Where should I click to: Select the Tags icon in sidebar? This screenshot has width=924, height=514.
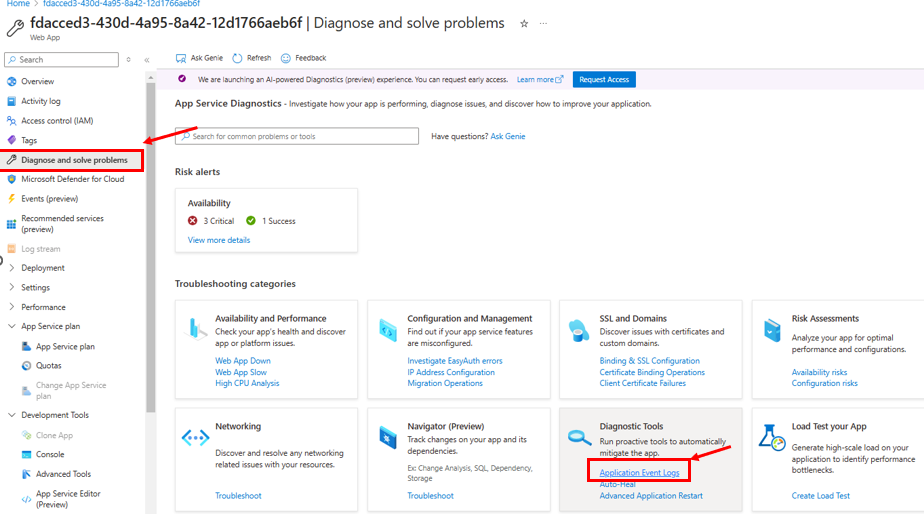(x=12, y=140)
